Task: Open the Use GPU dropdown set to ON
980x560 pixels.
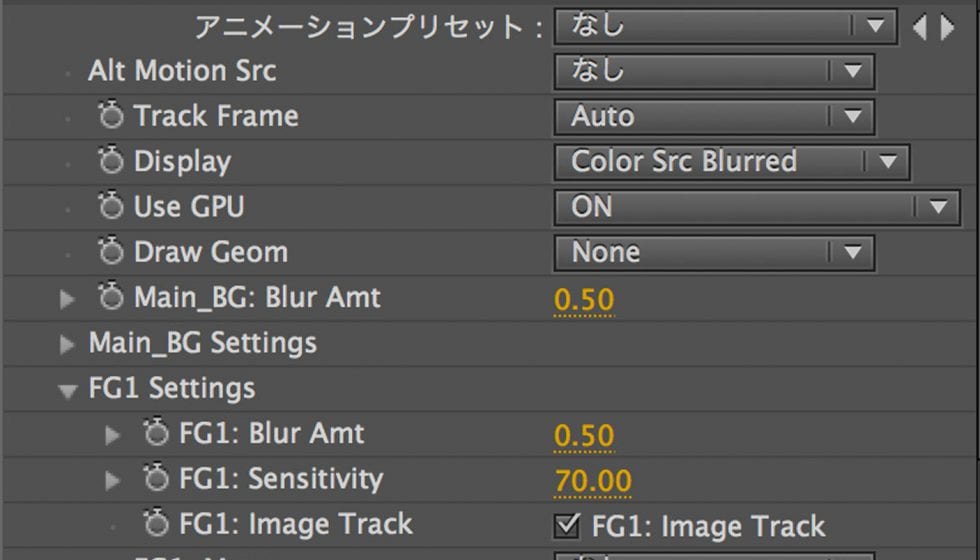Action: coord(757,208)
